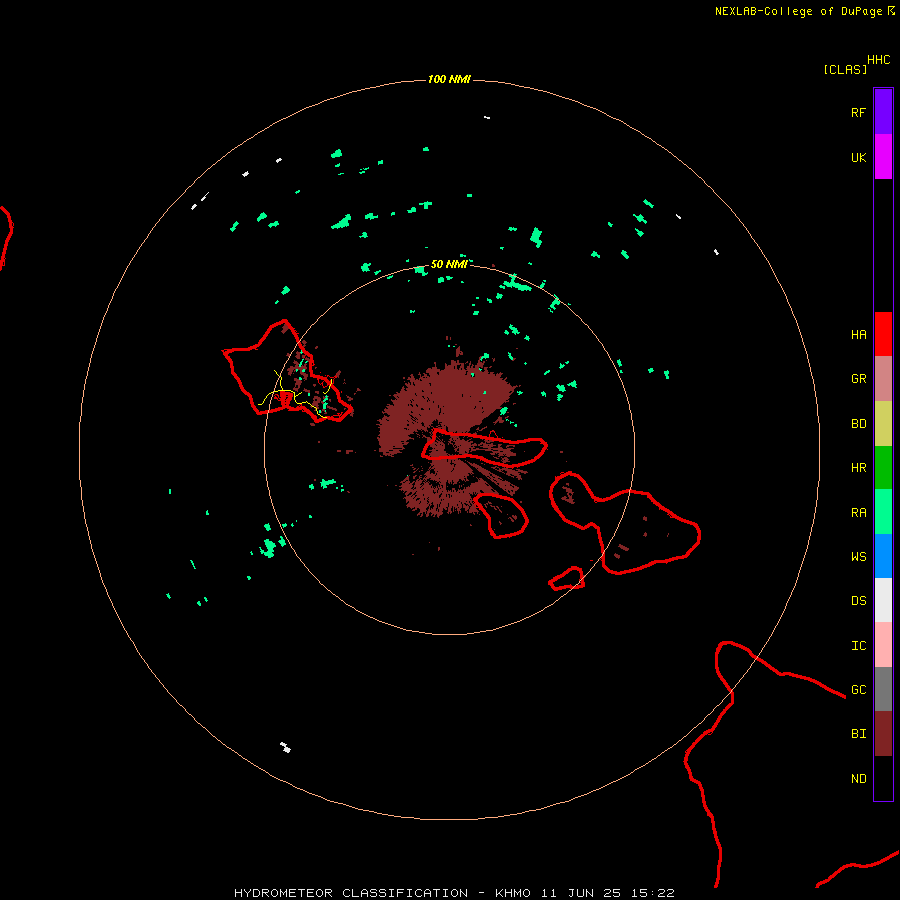
Task: Click the 100 NMI range ring label
Action: [449, 79]
